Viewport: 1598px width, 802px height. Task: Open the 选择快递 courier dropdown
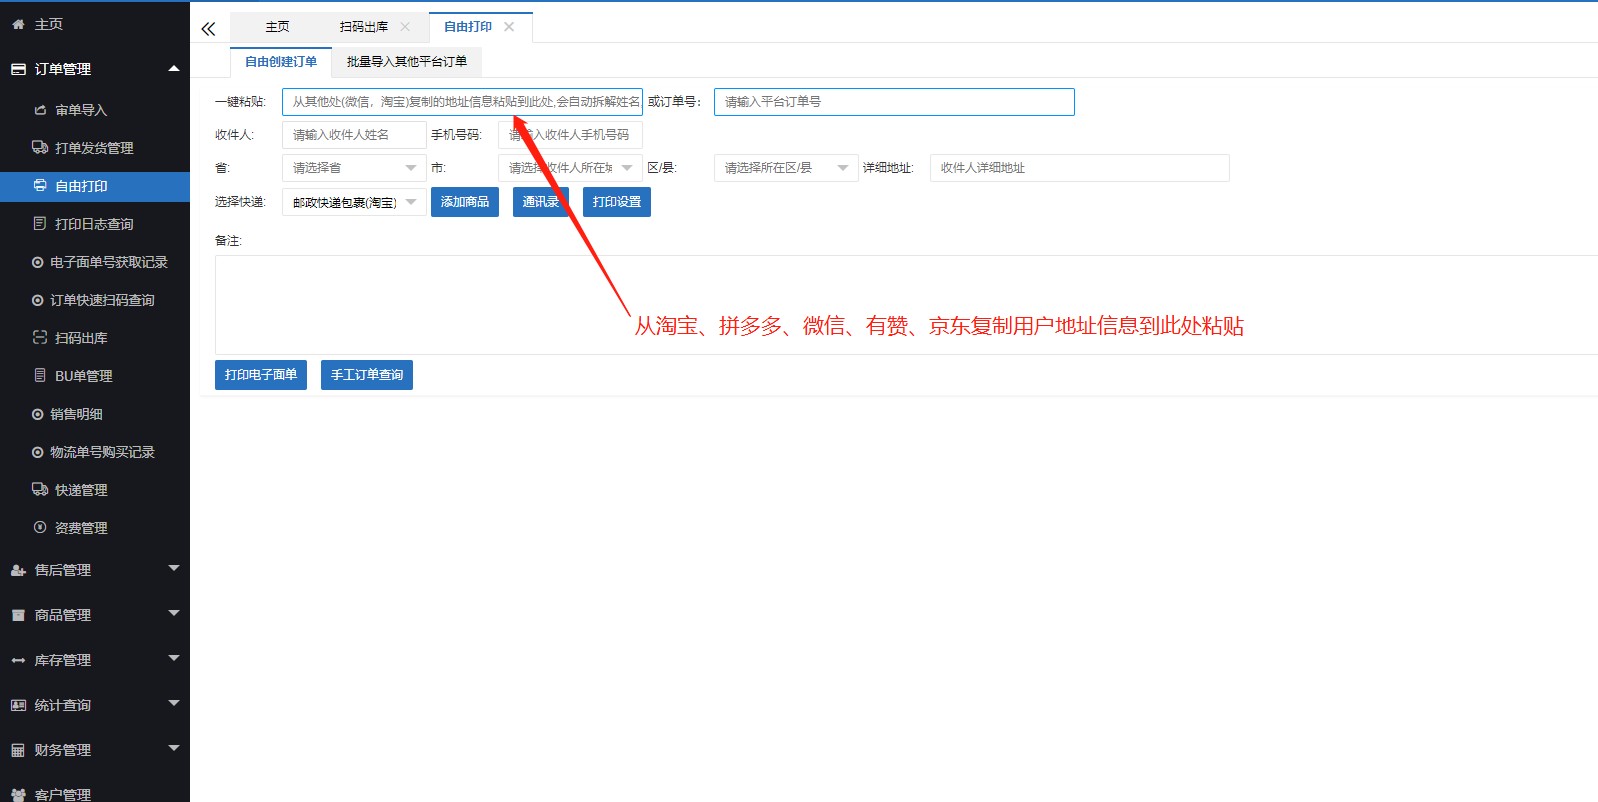[354, 202]
